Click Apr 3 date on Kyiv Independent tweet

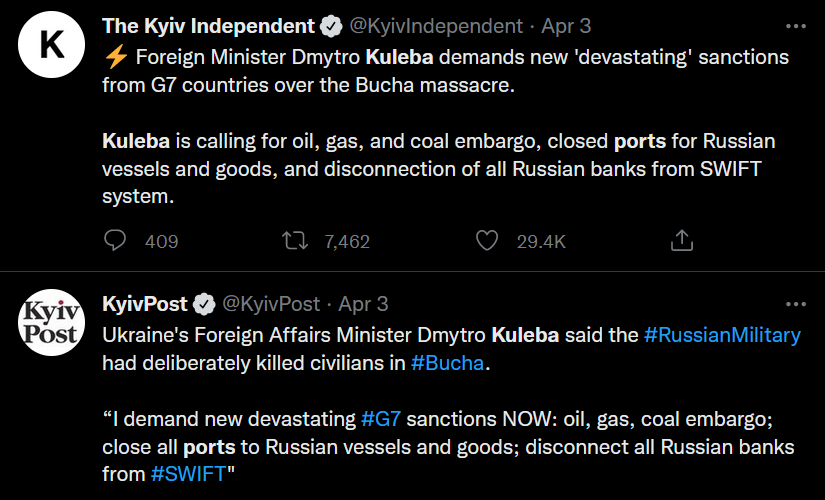point(566,26)
